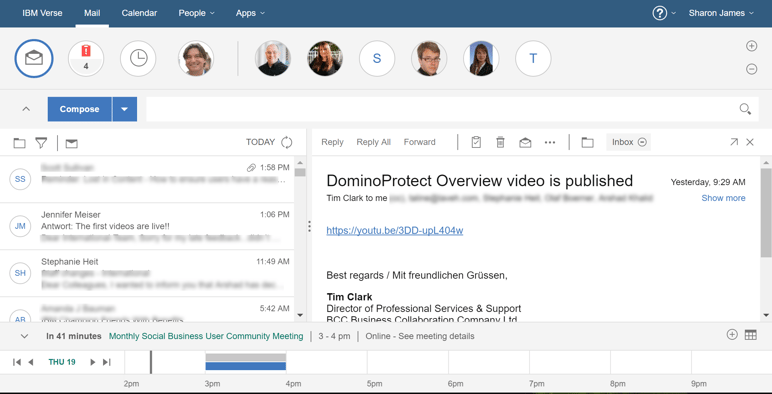This screenshot has height=394, width=772.
Task: Open the Inbox envelope circle icon
Action: pos(34,58)
